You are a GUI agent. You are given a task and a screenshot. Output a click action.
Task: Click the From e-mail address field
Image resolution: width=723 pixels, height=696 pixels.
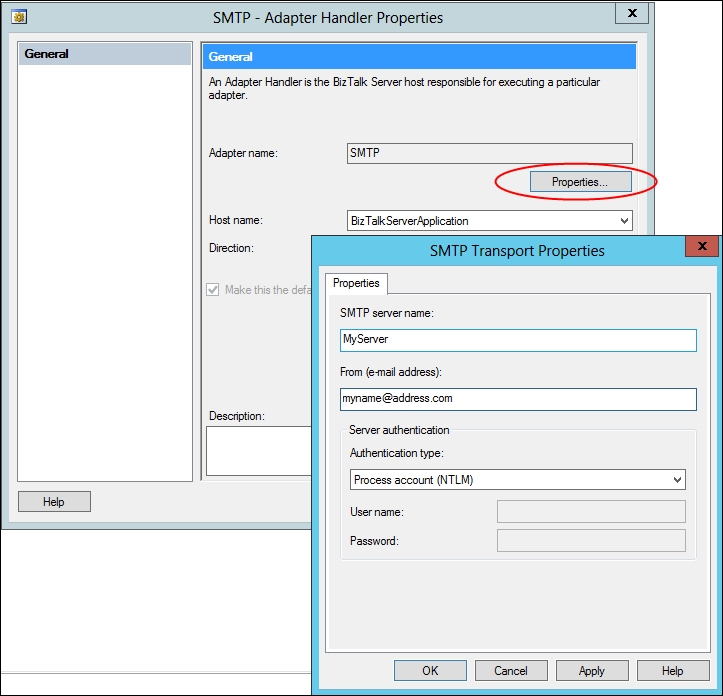point(518,399)
